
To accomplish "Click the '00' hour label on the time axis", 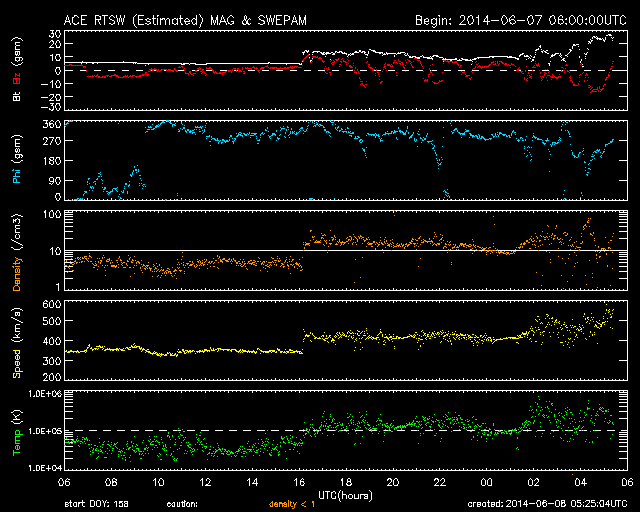I will [487, 483].
